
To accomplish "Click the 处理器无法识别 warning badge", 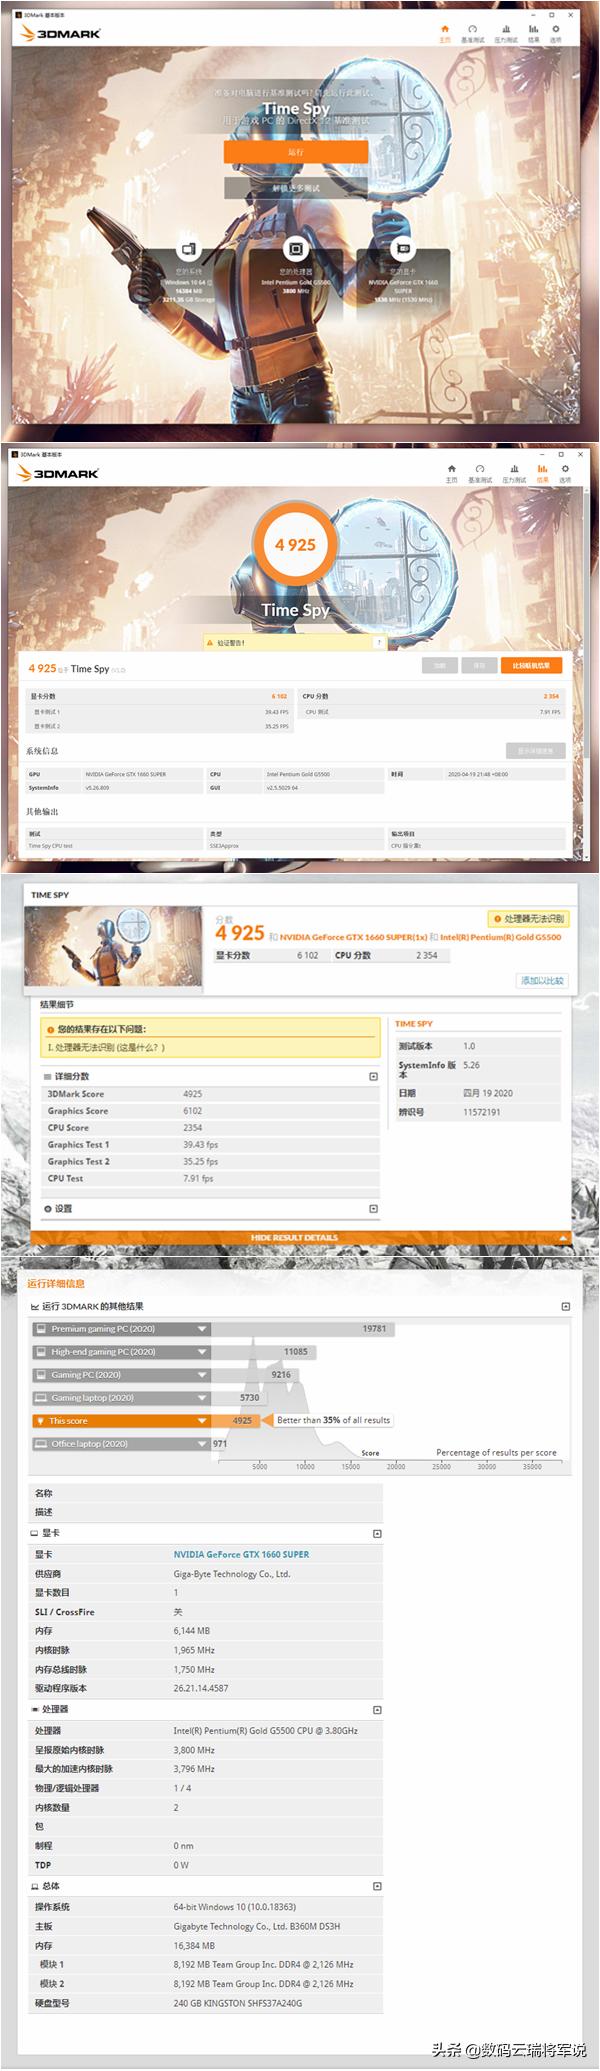I will pos(529,918).
